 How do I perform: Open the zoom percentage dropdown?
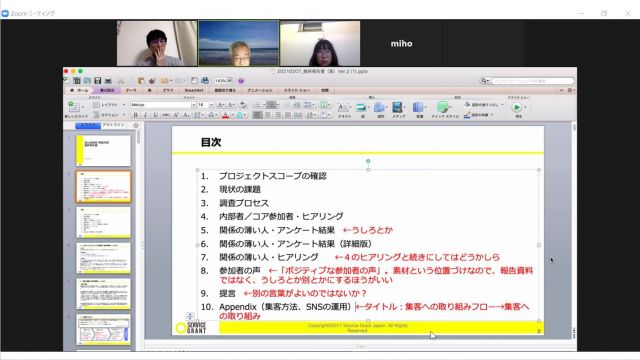pyautogui.click(x=230, y=80)
